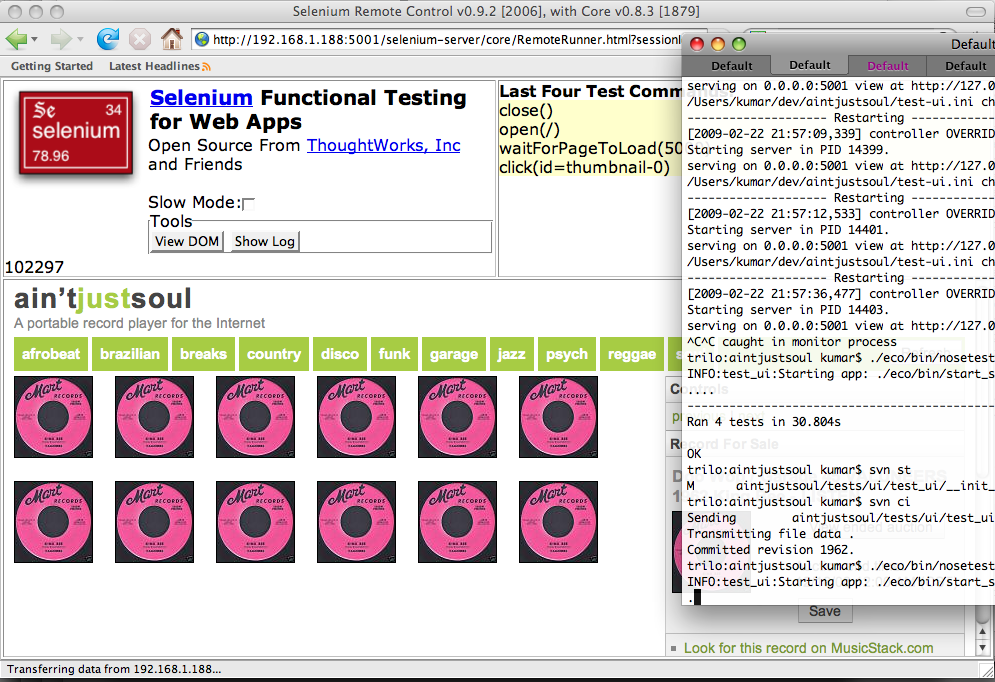
Task: Click the View DOM button
Action: point(187,241)
